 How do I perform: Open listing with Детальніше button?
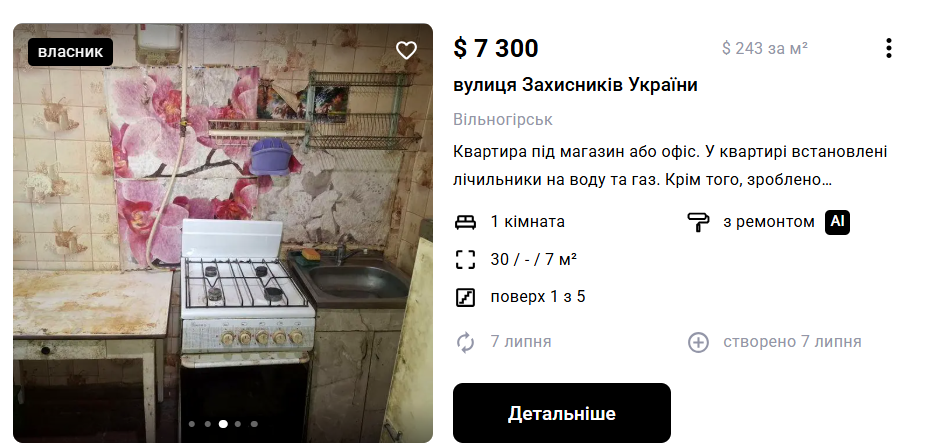tap(562, 413)
